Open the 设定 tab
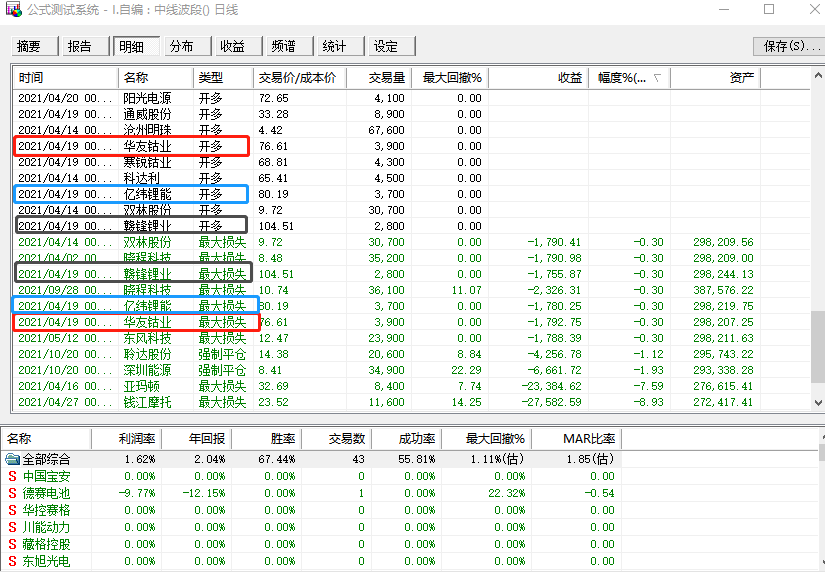This screenshot has height=573, width=825. point(386,47)
